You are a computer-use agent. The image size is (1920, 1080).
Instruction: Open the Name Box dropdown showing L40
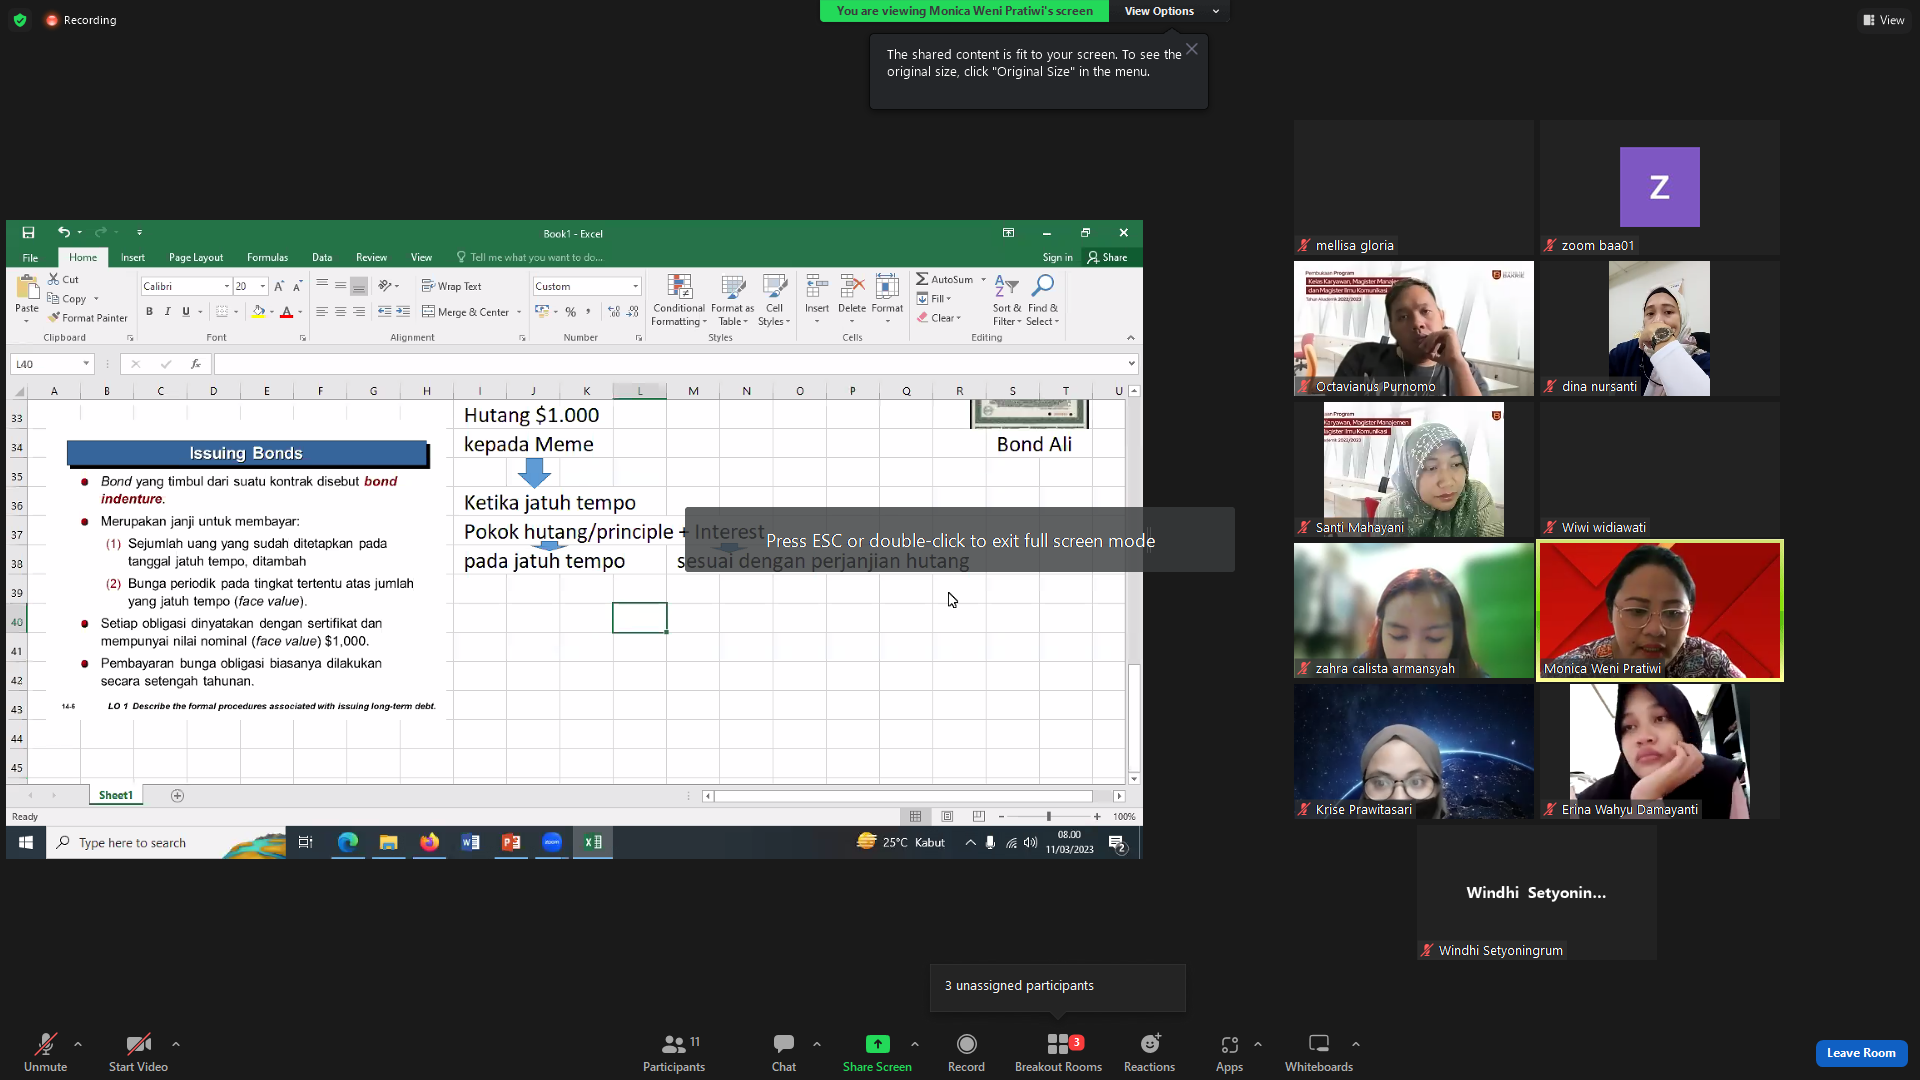coord(86,364)
